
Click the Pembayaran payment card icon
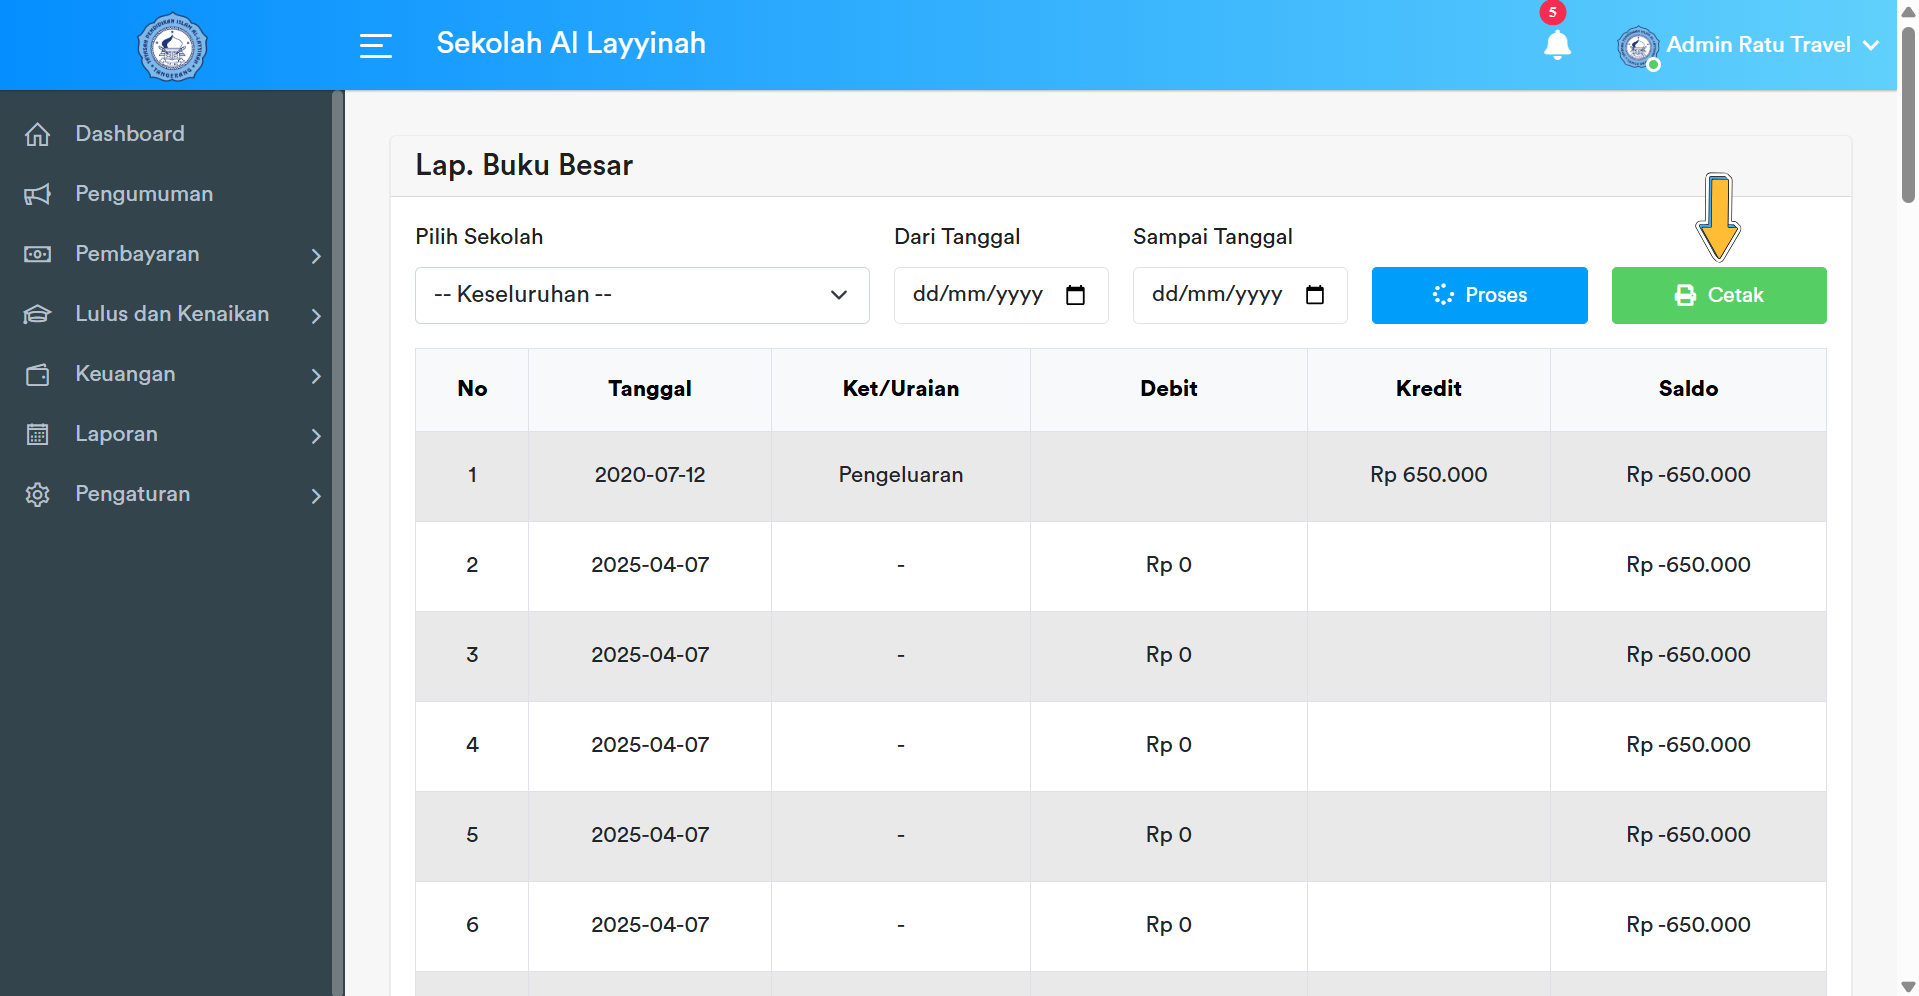click(38, 254)
